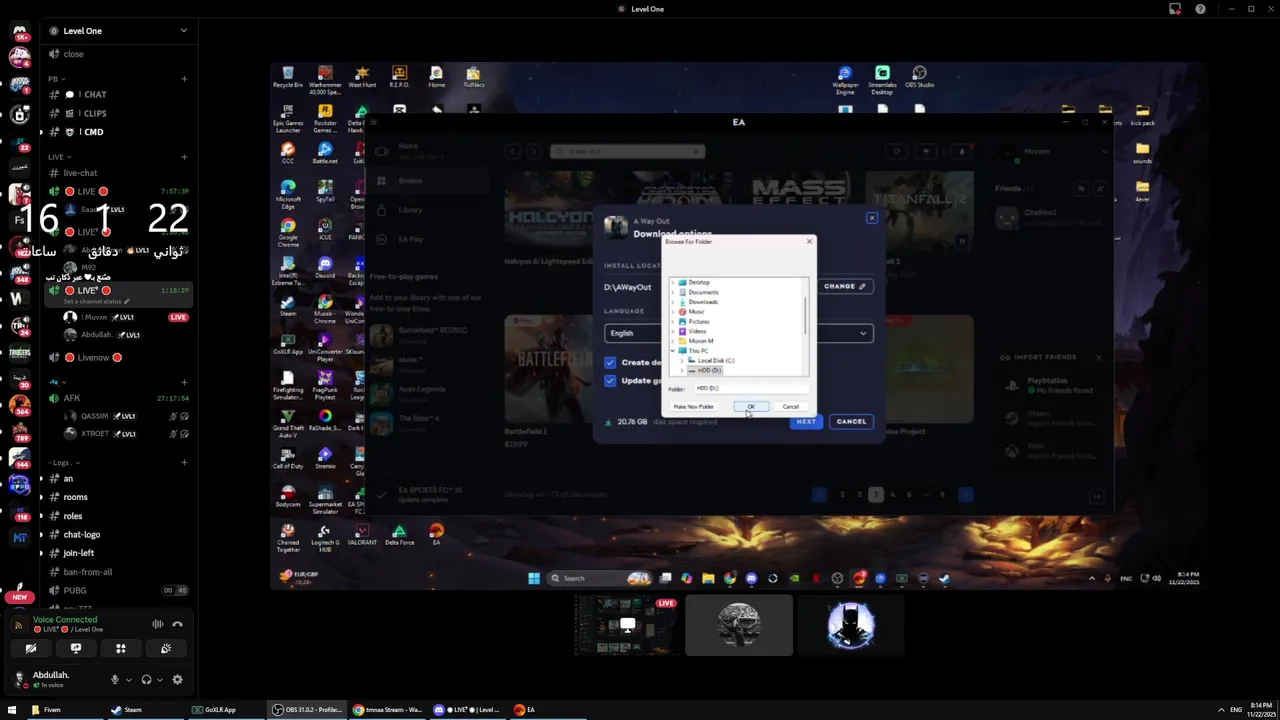Open microphone input options arrow

[x=128, y=680]
